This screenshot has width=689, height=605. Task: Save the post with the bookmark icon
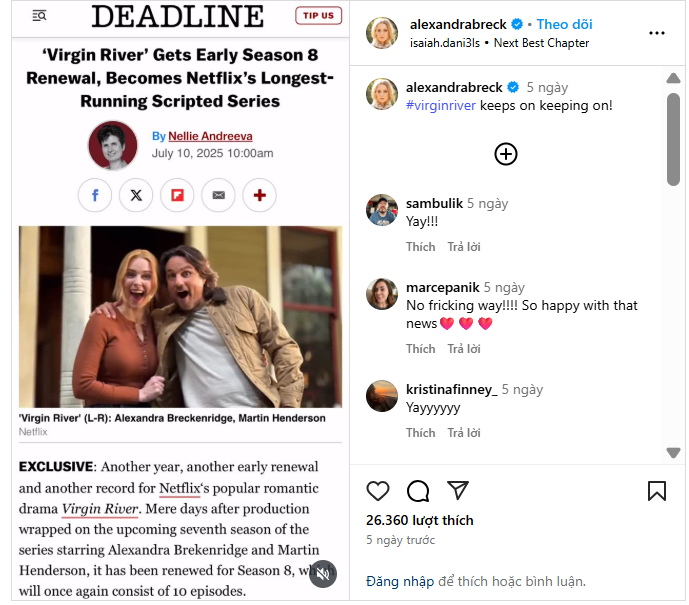[657, 491]
